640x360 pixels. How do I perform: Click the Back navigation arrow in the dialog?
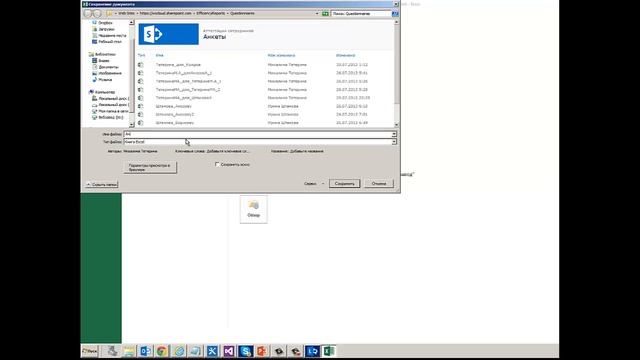point(88,13)
